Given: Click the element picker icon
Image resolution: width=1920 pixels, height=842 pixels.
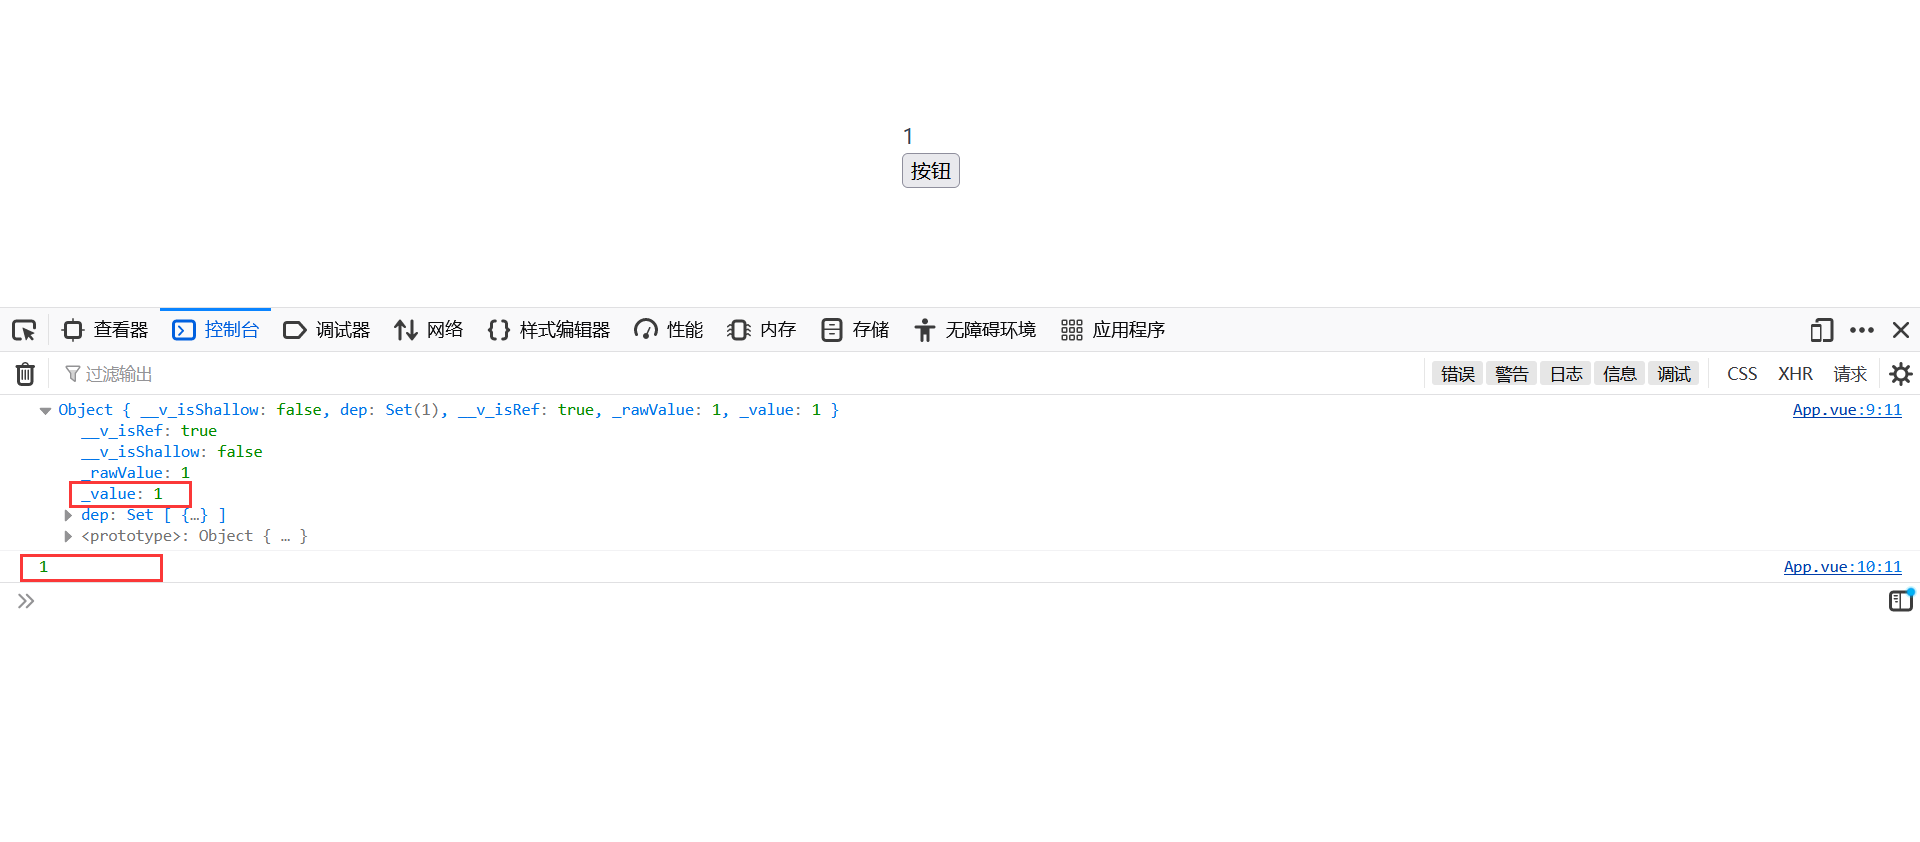Looking at the screenshot, I should point(24,330).
